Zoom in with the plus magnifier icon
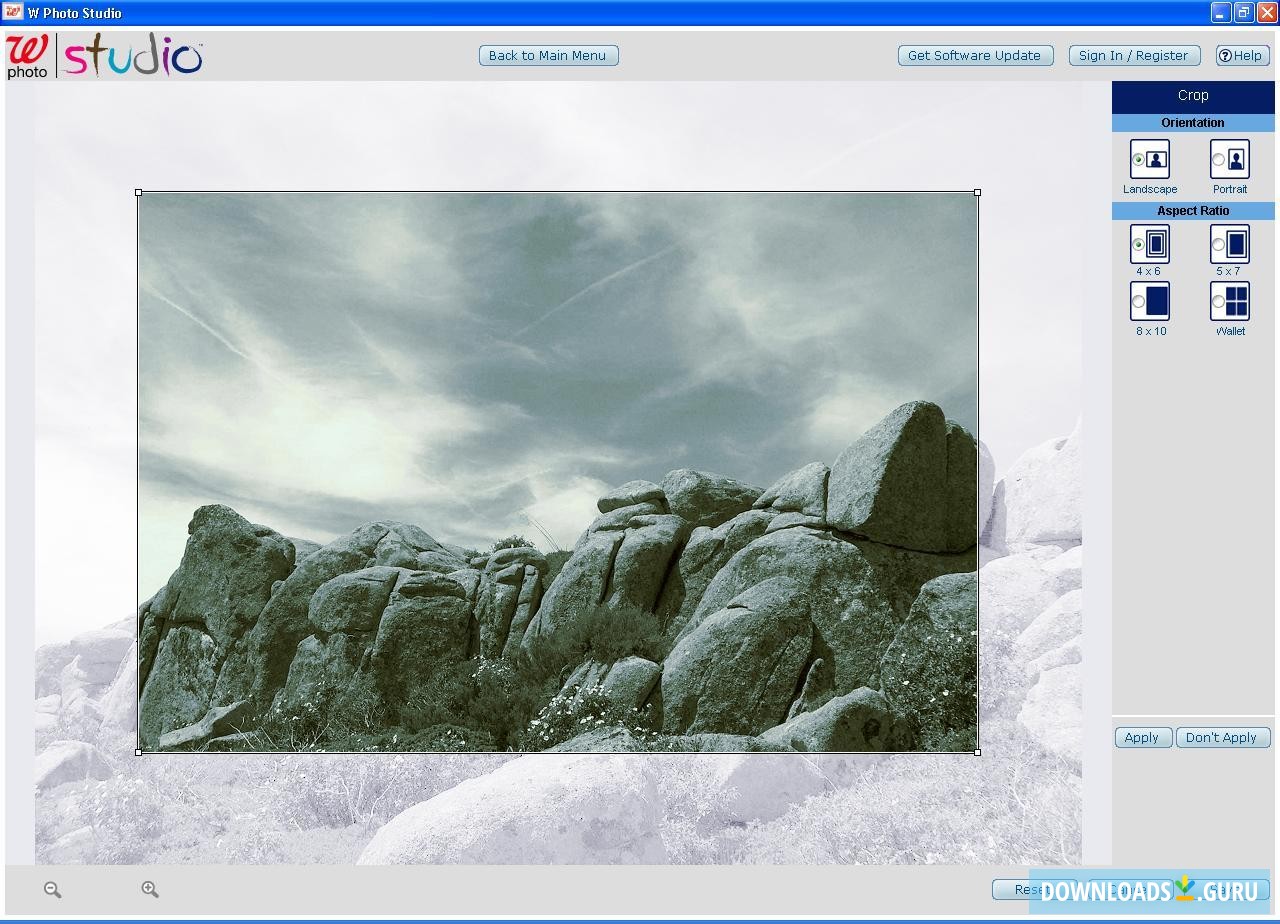1280x924 pixels. 150,889
